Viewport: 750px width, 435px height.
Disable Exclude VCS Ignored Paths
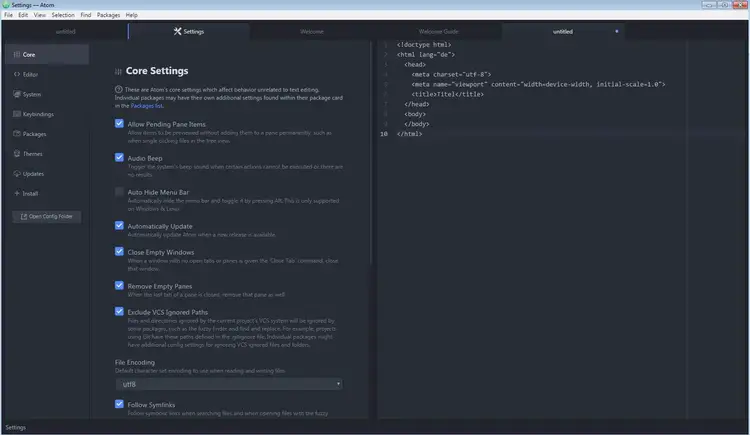point(119,312)
